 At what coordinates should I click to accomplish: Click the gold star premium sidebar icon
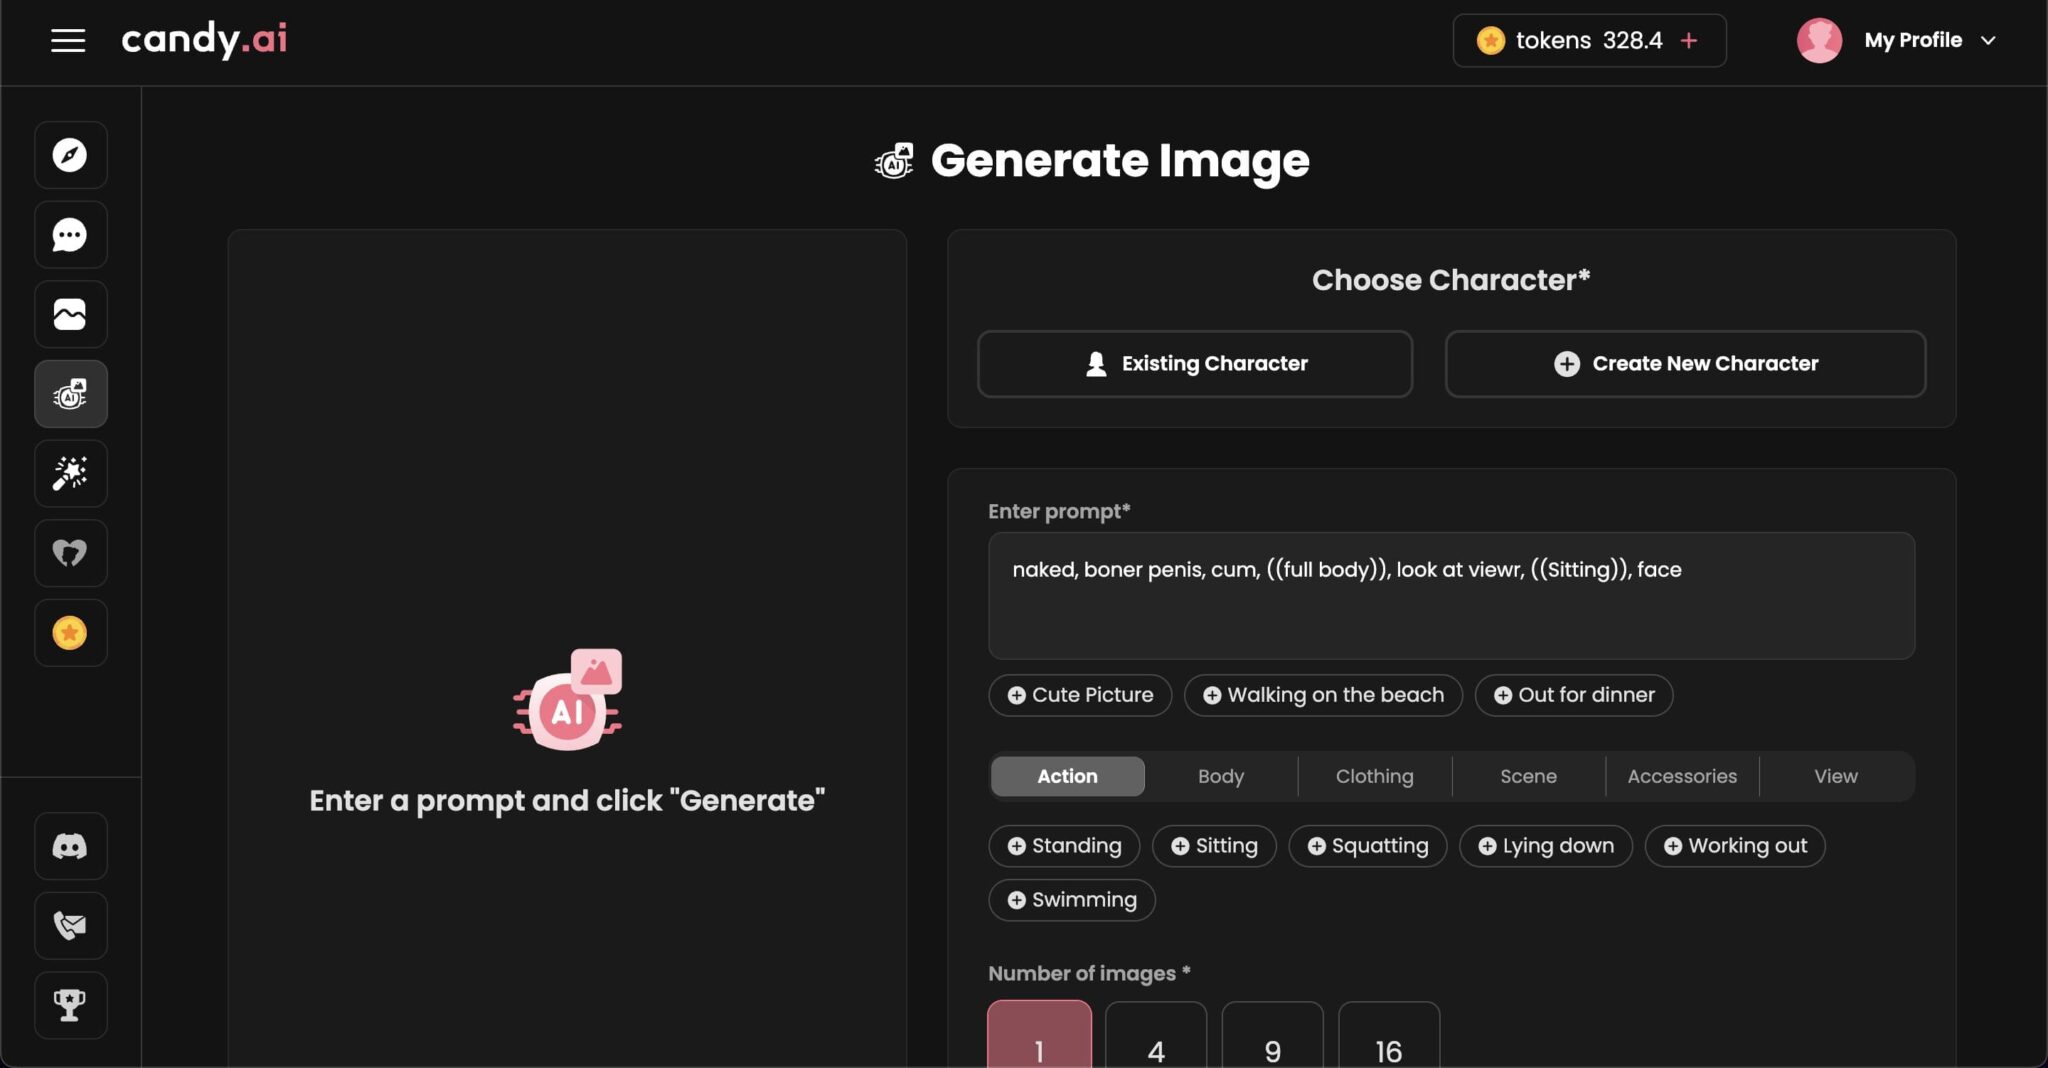coord(70,633)
